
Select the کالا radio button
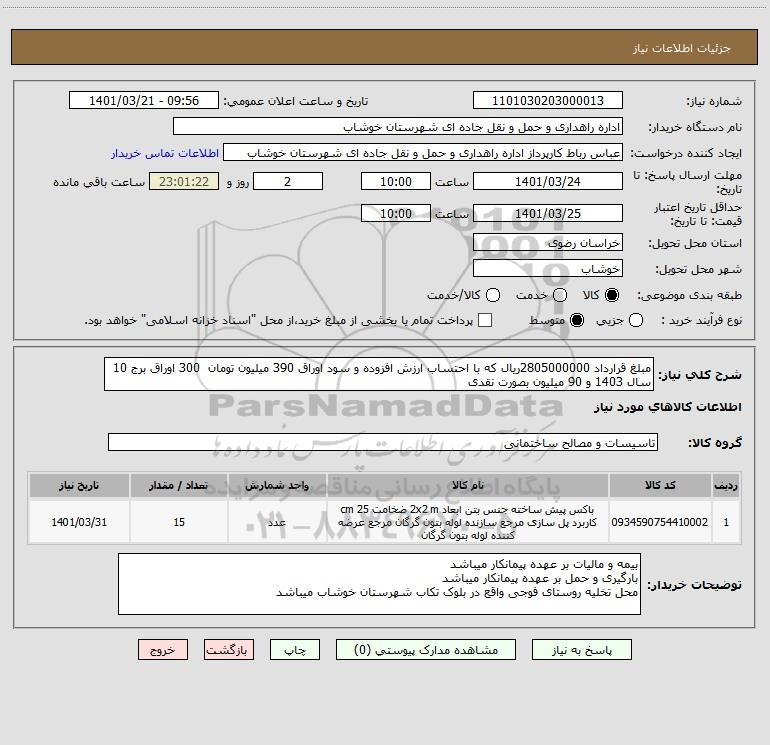pyautogui.click(x=612, y=295)
